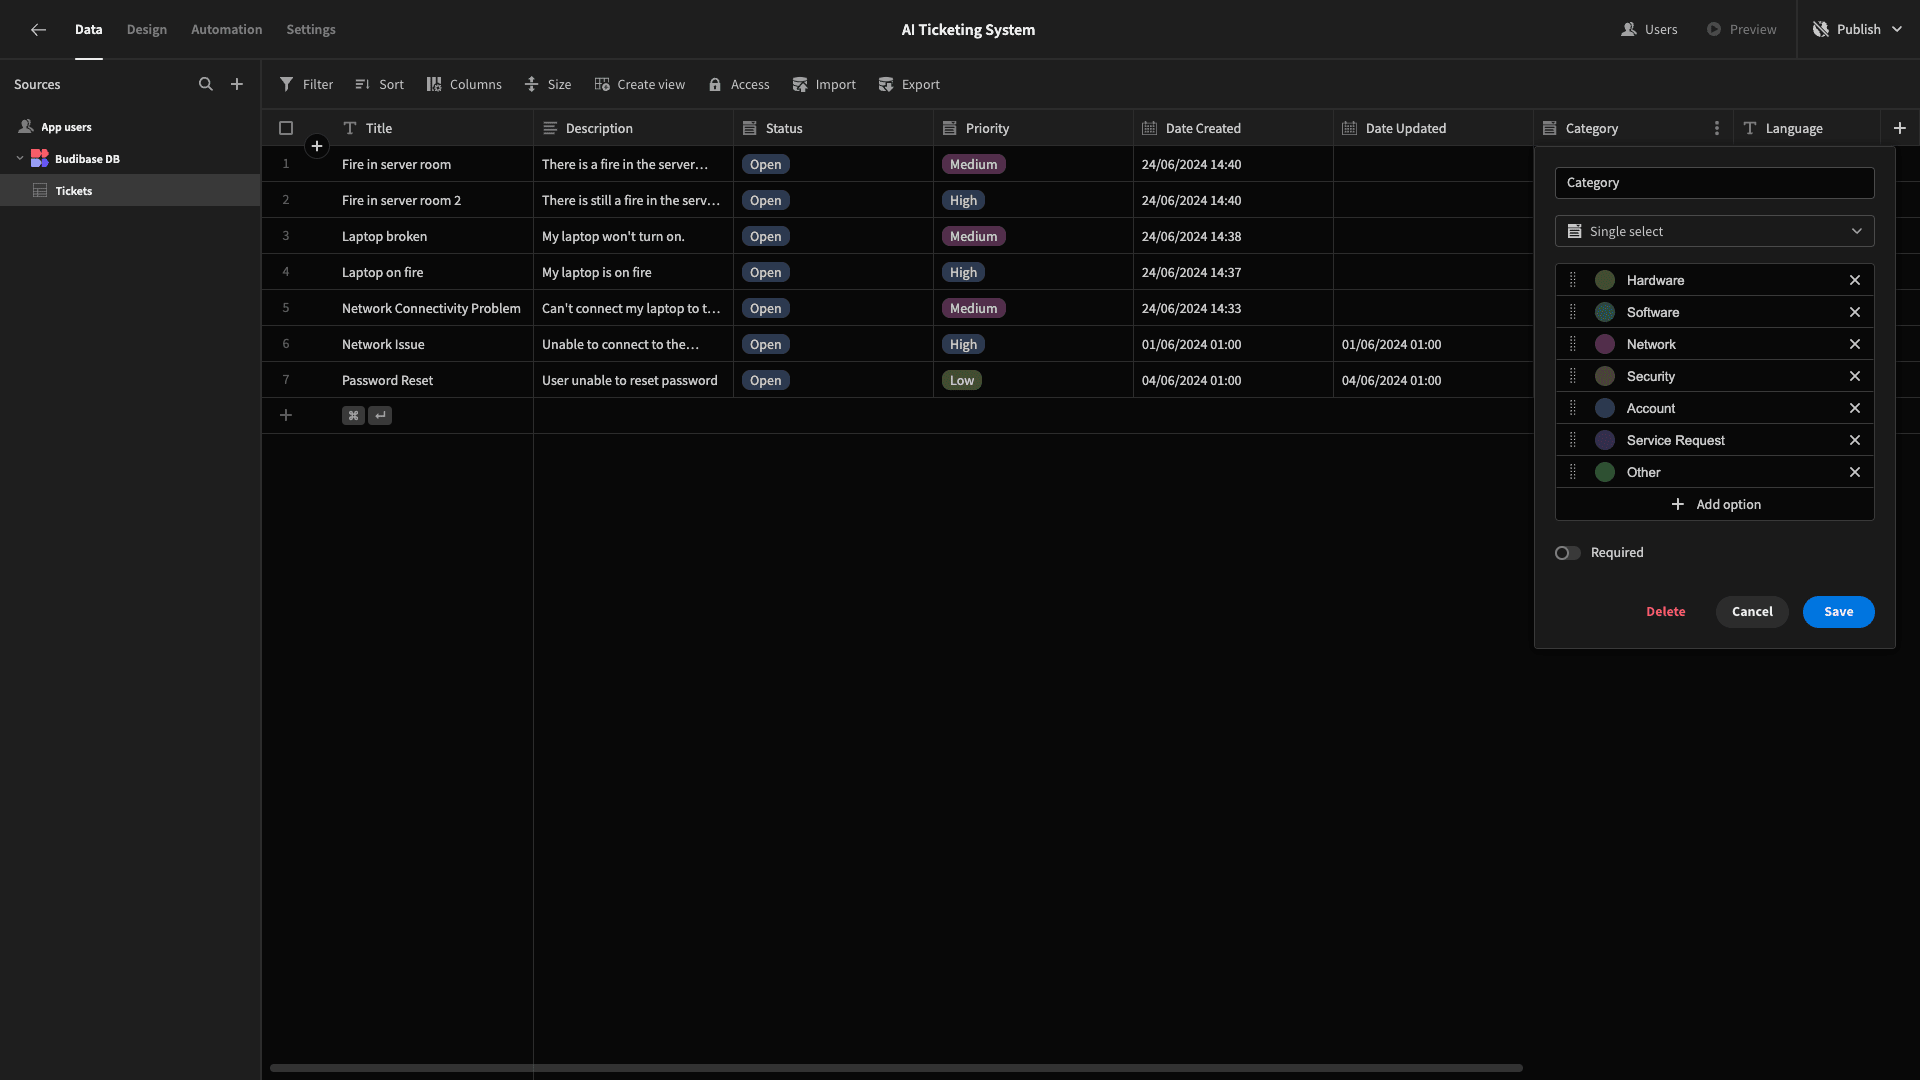Image resolution: width=1920 pixels, height=1080 pixels.
Task: Remove the Security option
Action: click(1855, 376)
